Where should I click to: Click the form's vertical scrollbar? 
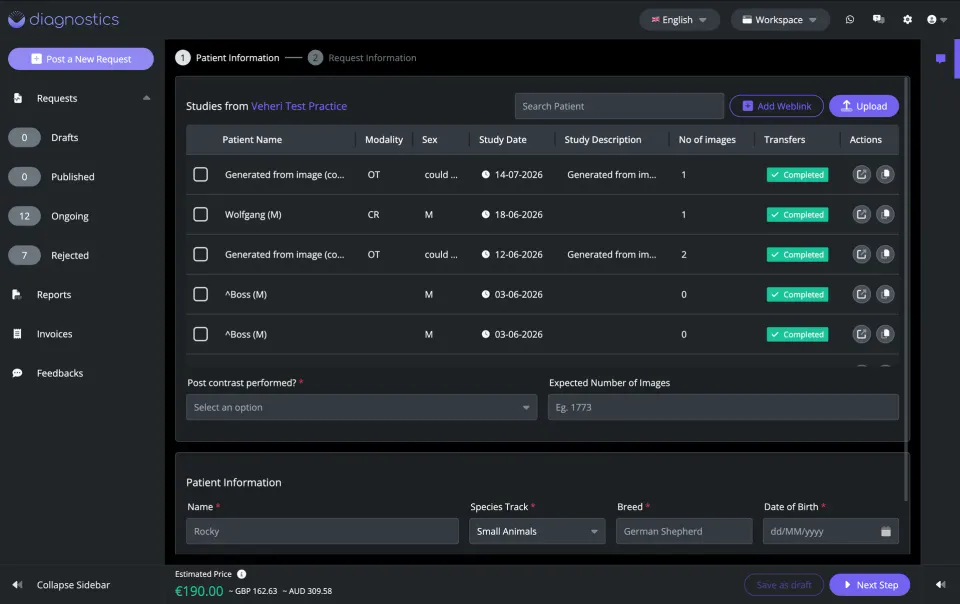906,288
